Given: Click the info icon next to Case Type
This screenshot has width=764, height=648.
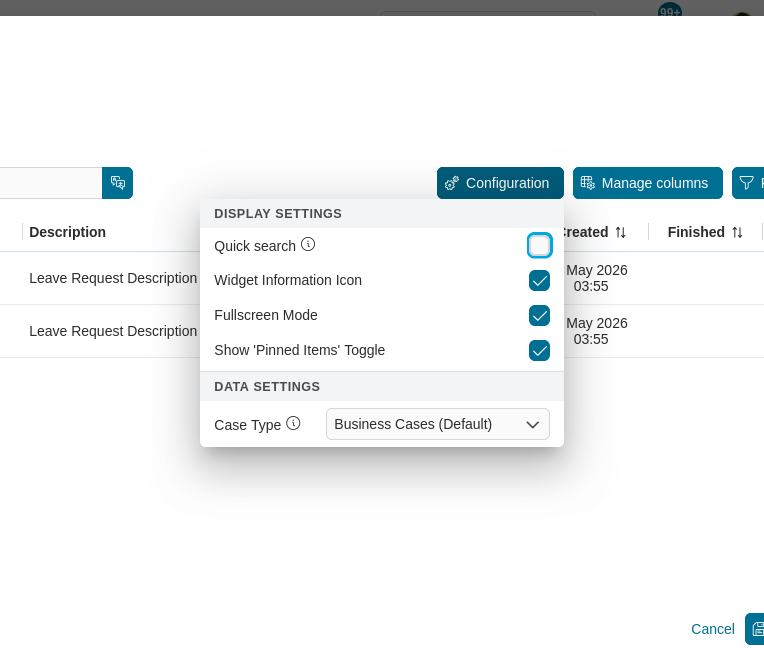Looking at the screenshot, I should click(x=293, y=423).
